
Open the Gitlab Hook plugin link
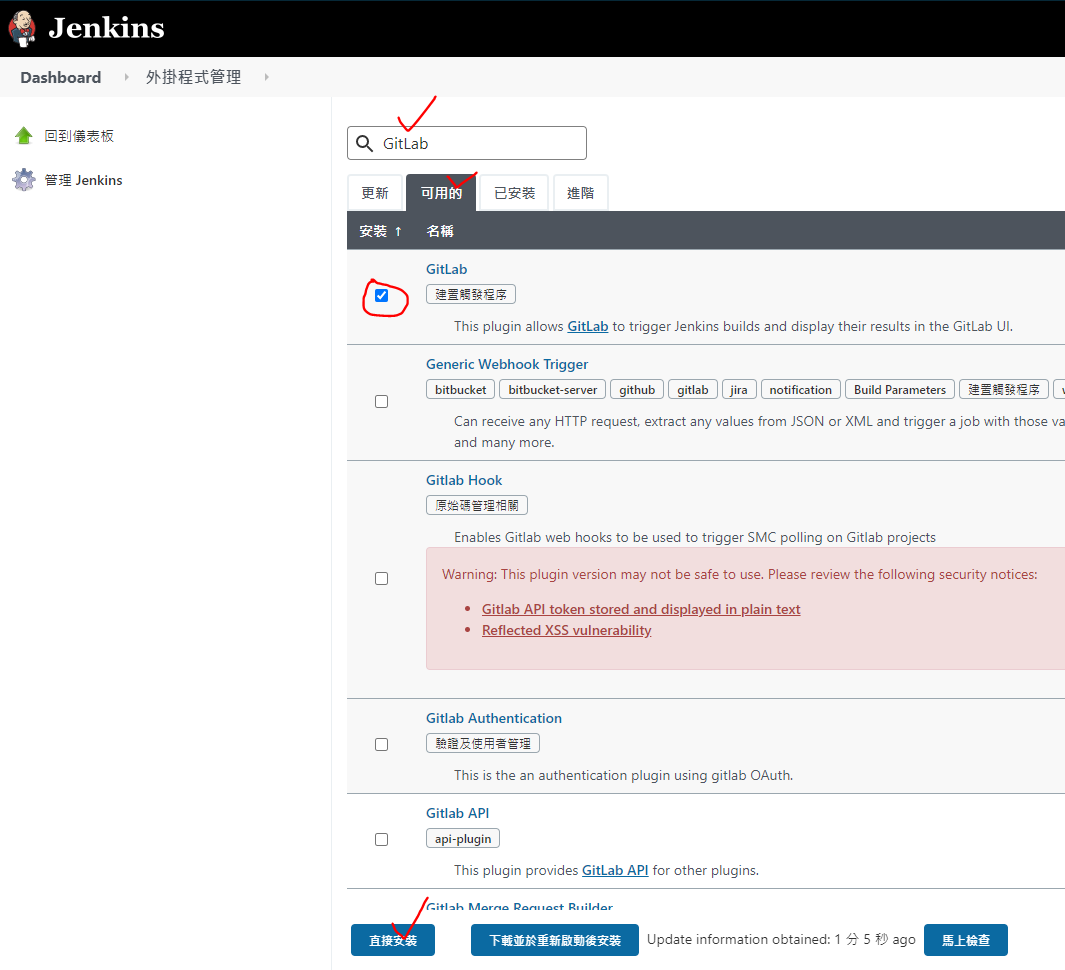coord(464,480)
